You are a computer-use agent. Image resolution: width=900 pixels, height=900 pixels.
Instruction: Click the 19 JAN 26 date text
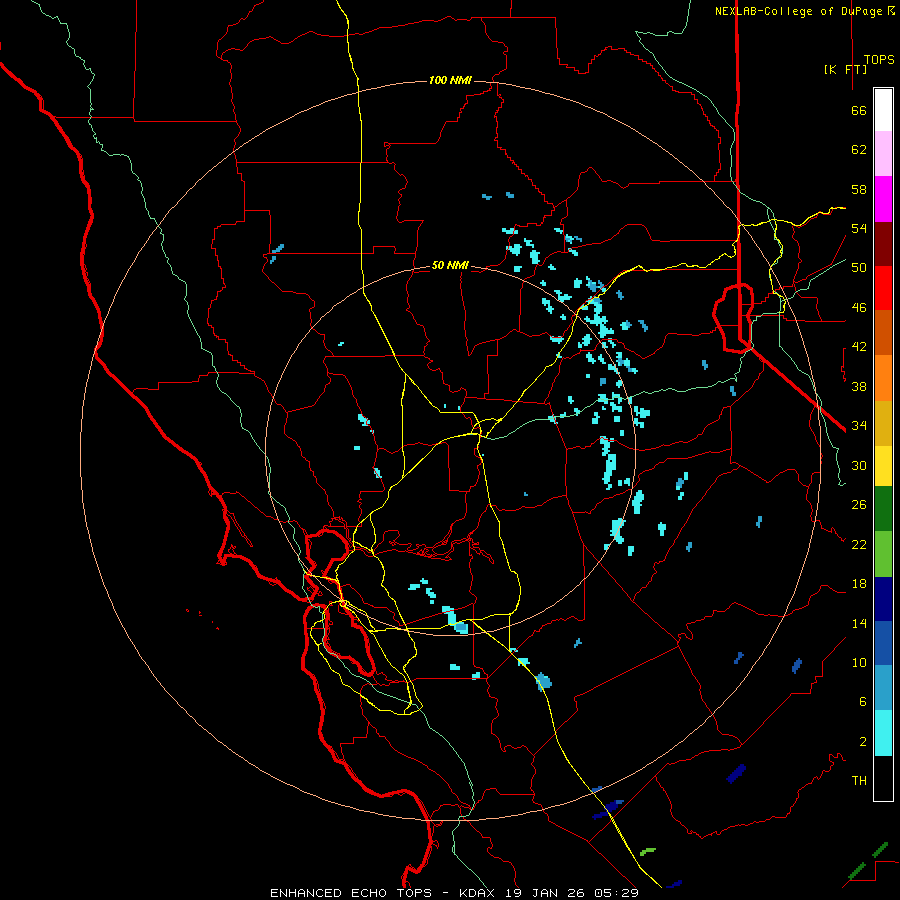click(546, 893)
